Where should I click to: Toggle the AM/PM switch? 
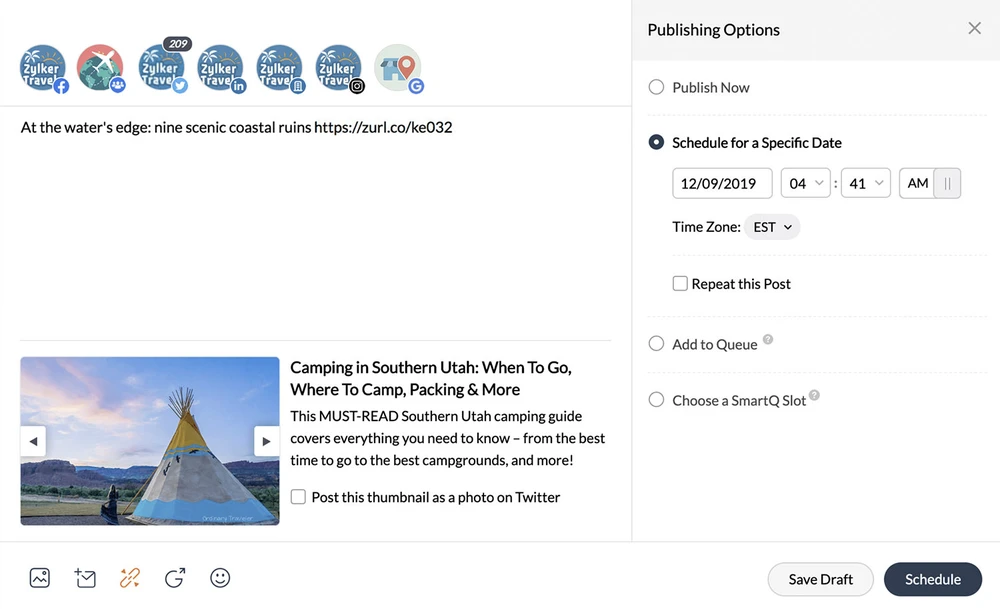[946, 183]
